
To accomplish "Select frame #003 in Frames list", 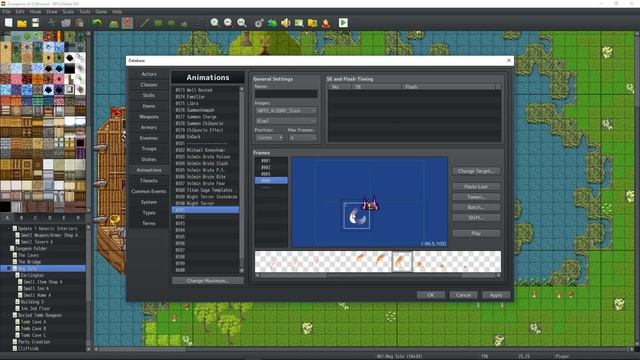I will click(x=271, y=173).
